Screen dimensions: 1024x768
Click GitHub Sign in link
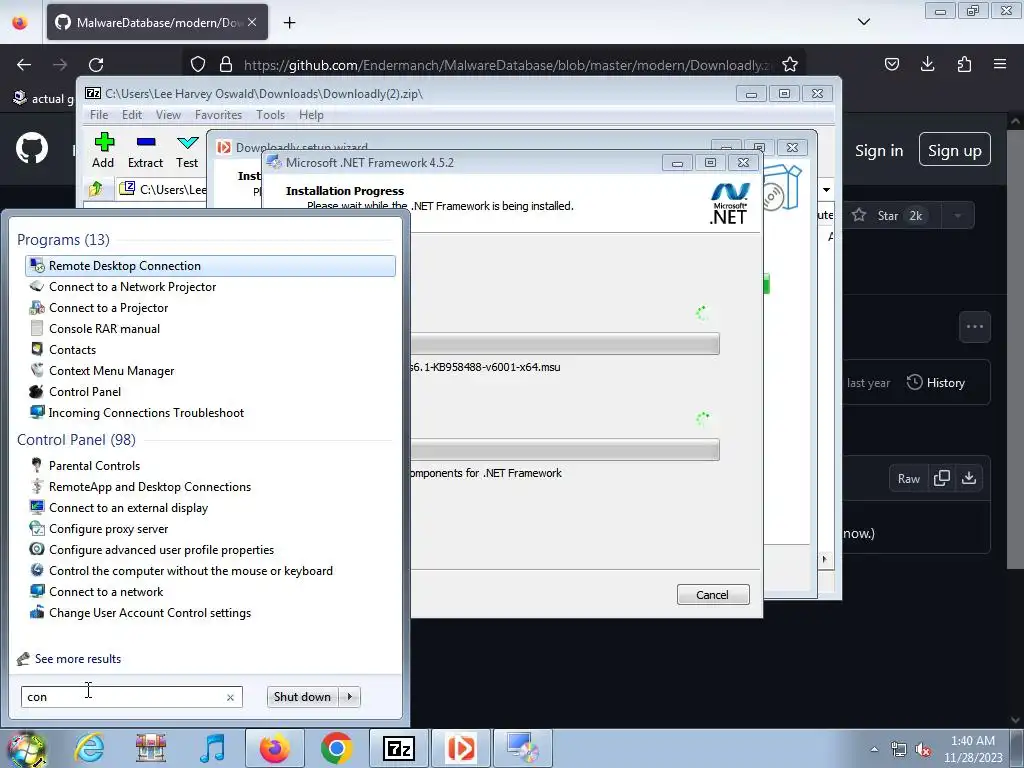click(879, 150)
